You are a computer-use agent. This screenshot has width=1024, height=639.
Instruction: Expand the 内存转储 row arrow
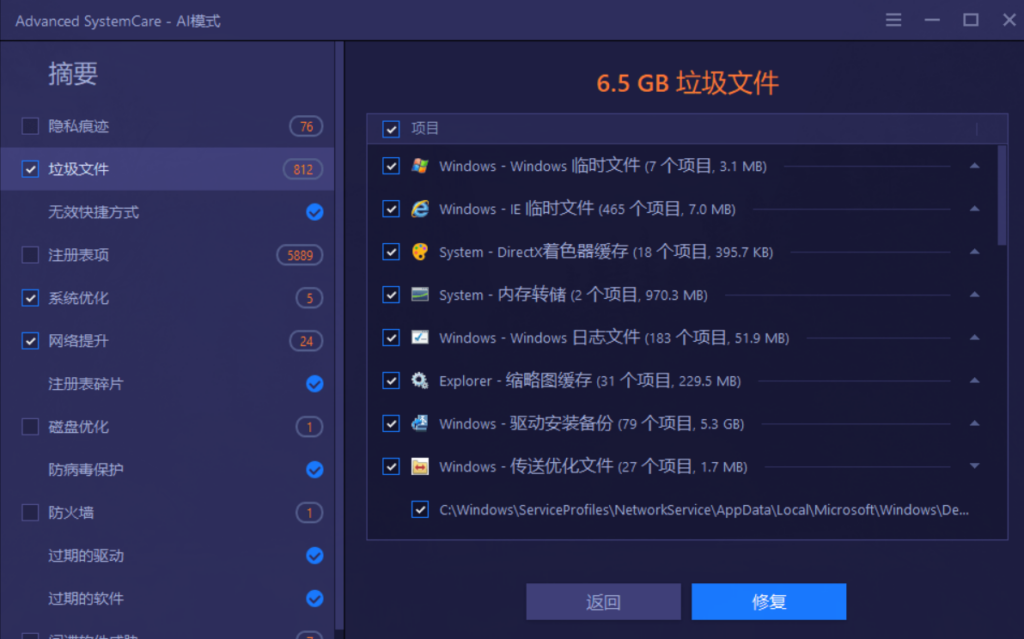click(974, 295)
